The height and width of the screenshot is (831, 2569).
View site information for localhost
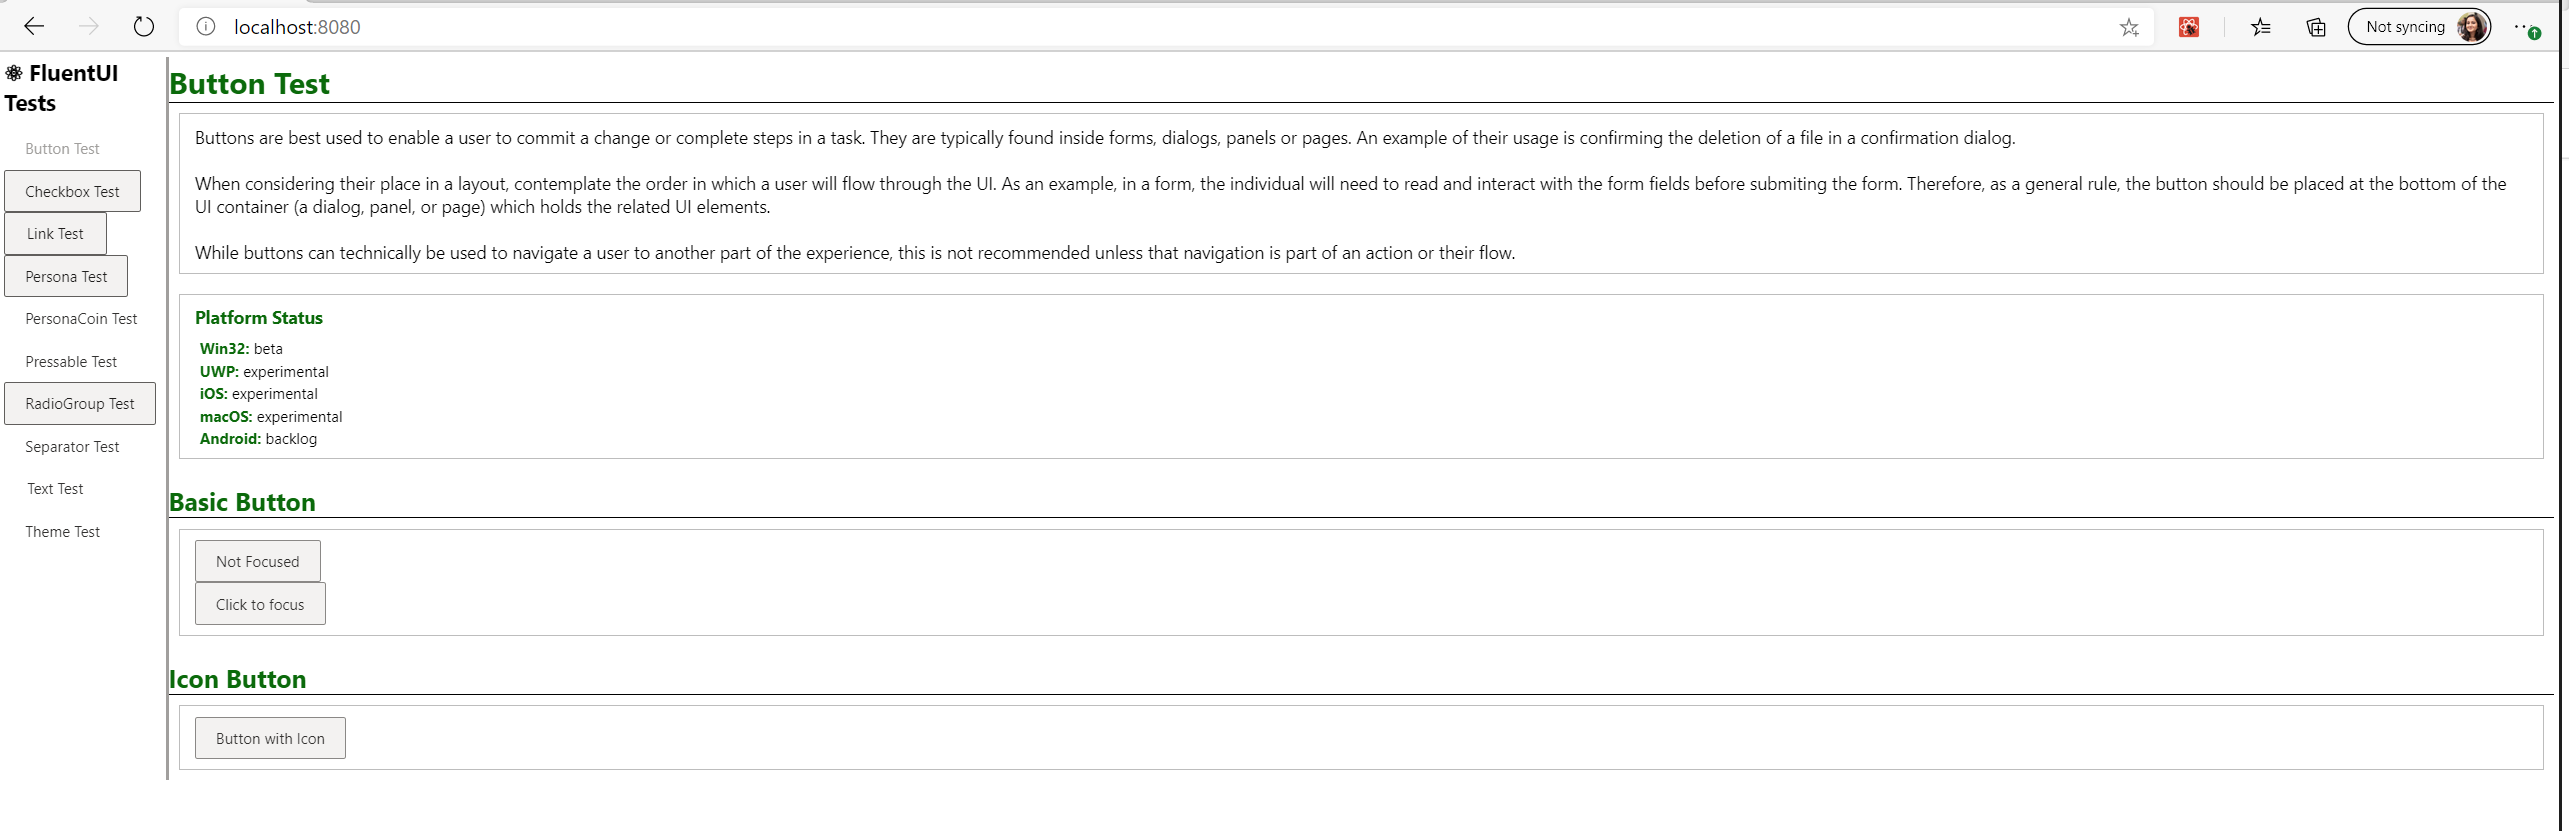point(205,27)
